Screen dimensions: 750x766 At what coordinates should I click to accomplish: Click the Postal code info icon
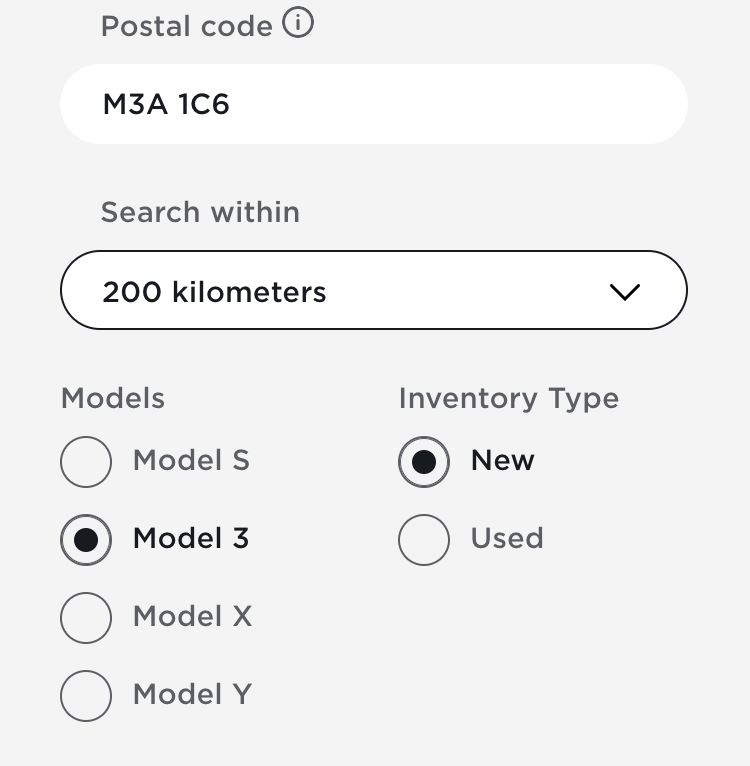(298, 23)
